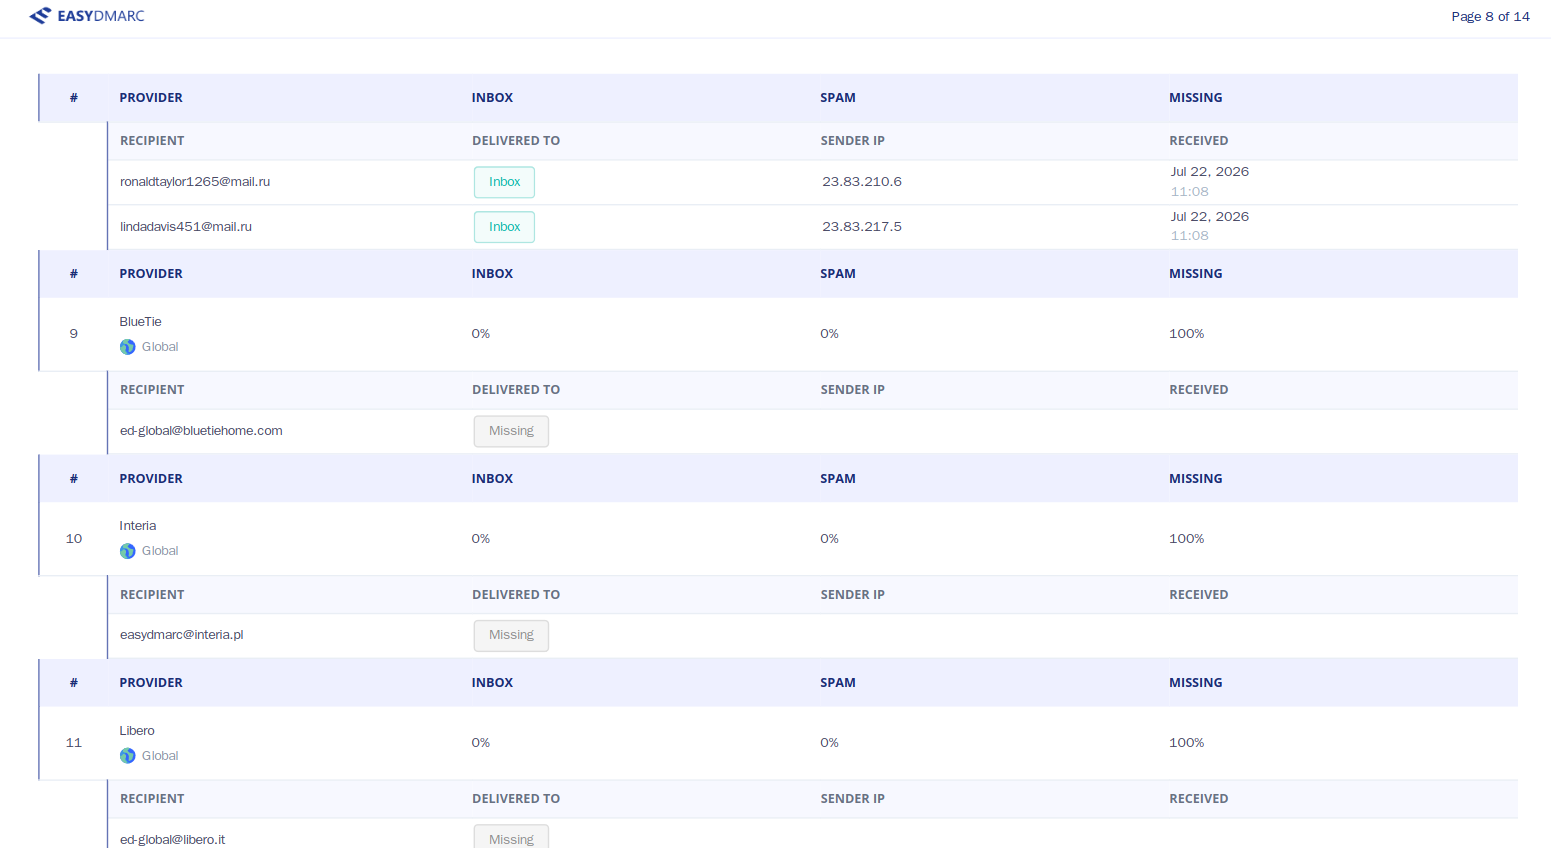Click Inbox badge for lindadavis451@mail.ru
The image size is (1551, 848).
504,227
